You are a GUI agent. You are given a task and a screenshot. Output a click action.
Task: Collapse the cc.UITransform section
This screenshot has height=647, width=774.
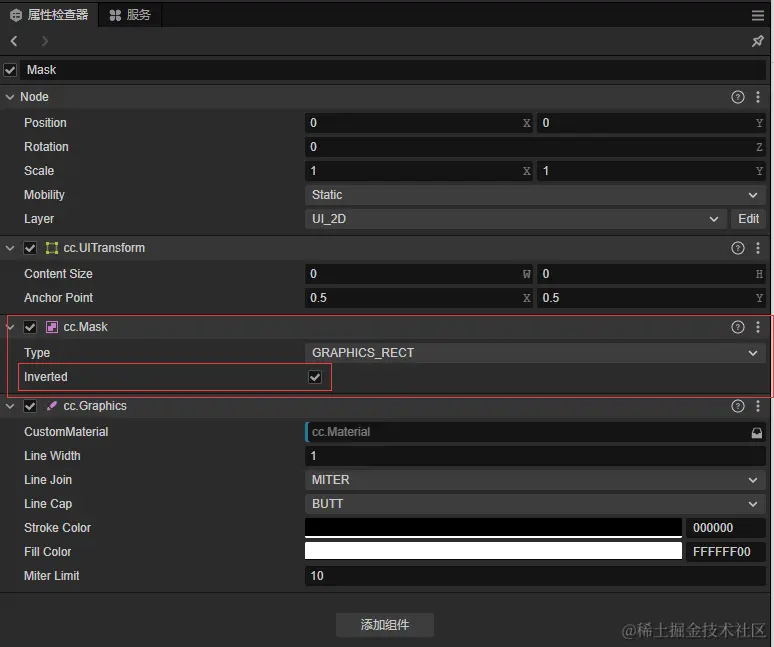point(10,248)
